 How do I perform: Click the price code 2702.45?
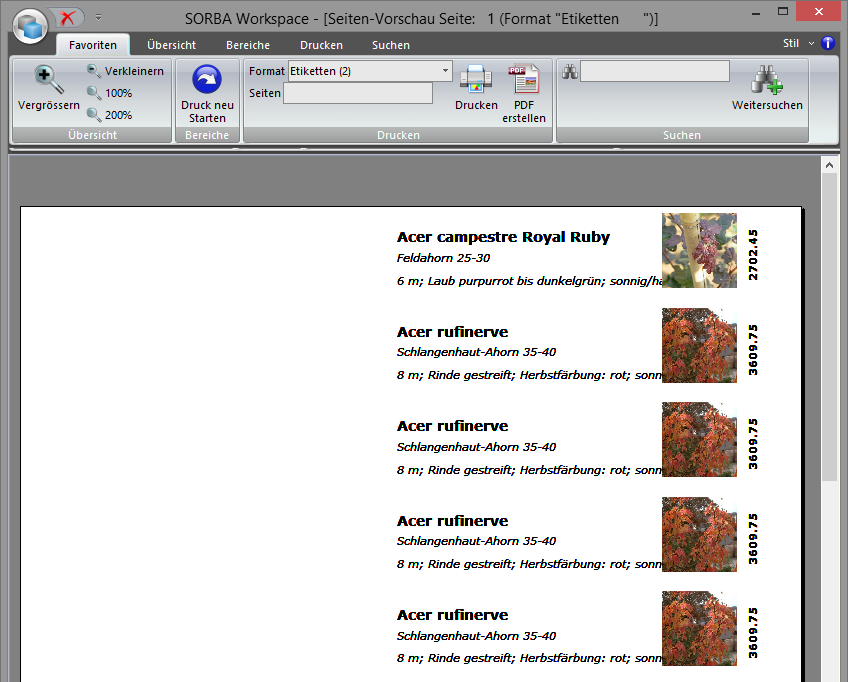[753, 255]
